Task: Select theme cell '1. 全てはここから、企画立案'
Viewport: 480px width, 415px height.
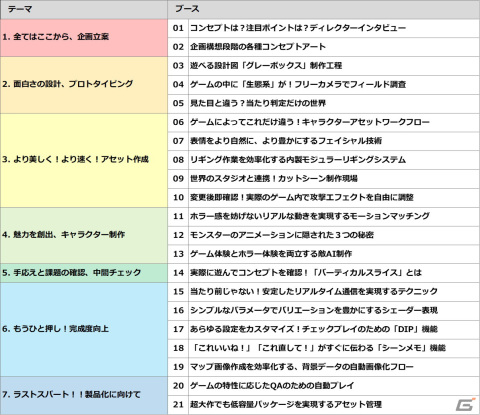Action: point(84,38)
